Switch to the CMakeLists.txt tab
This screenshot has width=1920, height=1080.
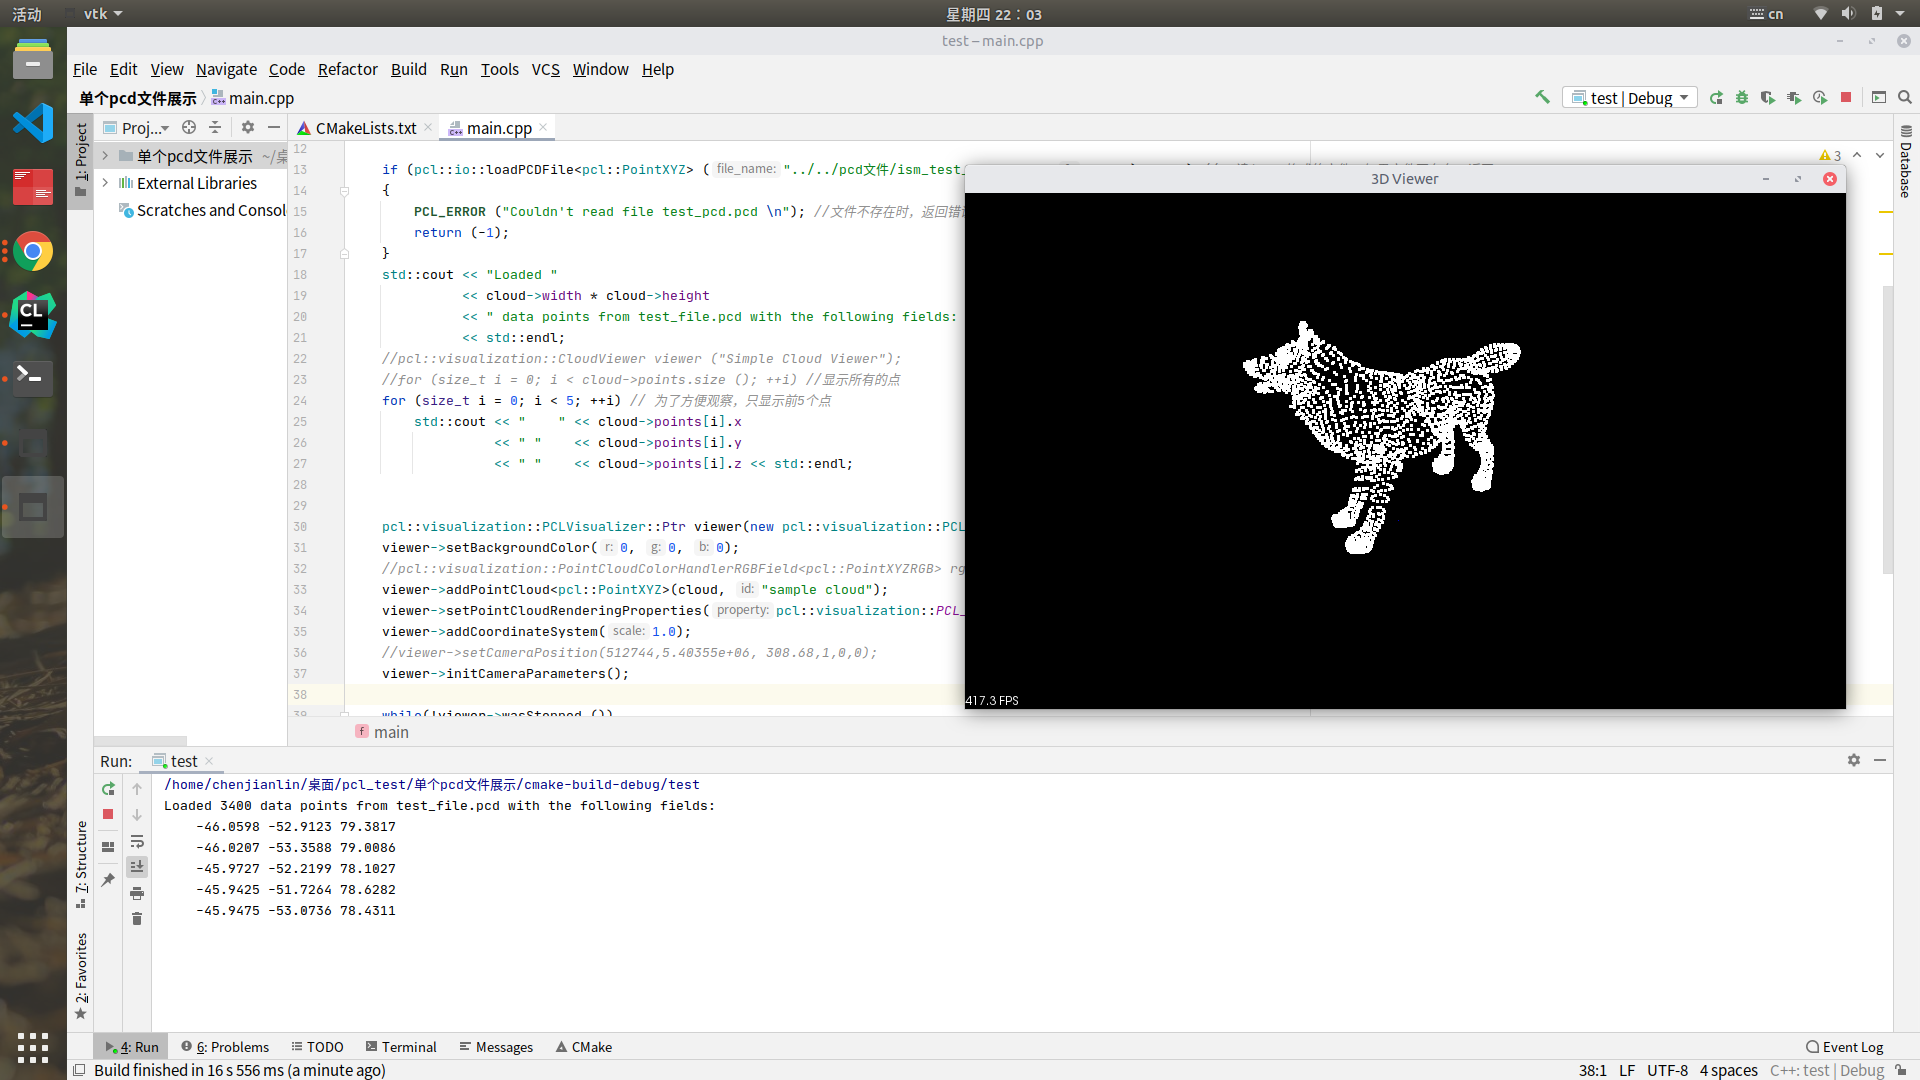coord(364,128)
